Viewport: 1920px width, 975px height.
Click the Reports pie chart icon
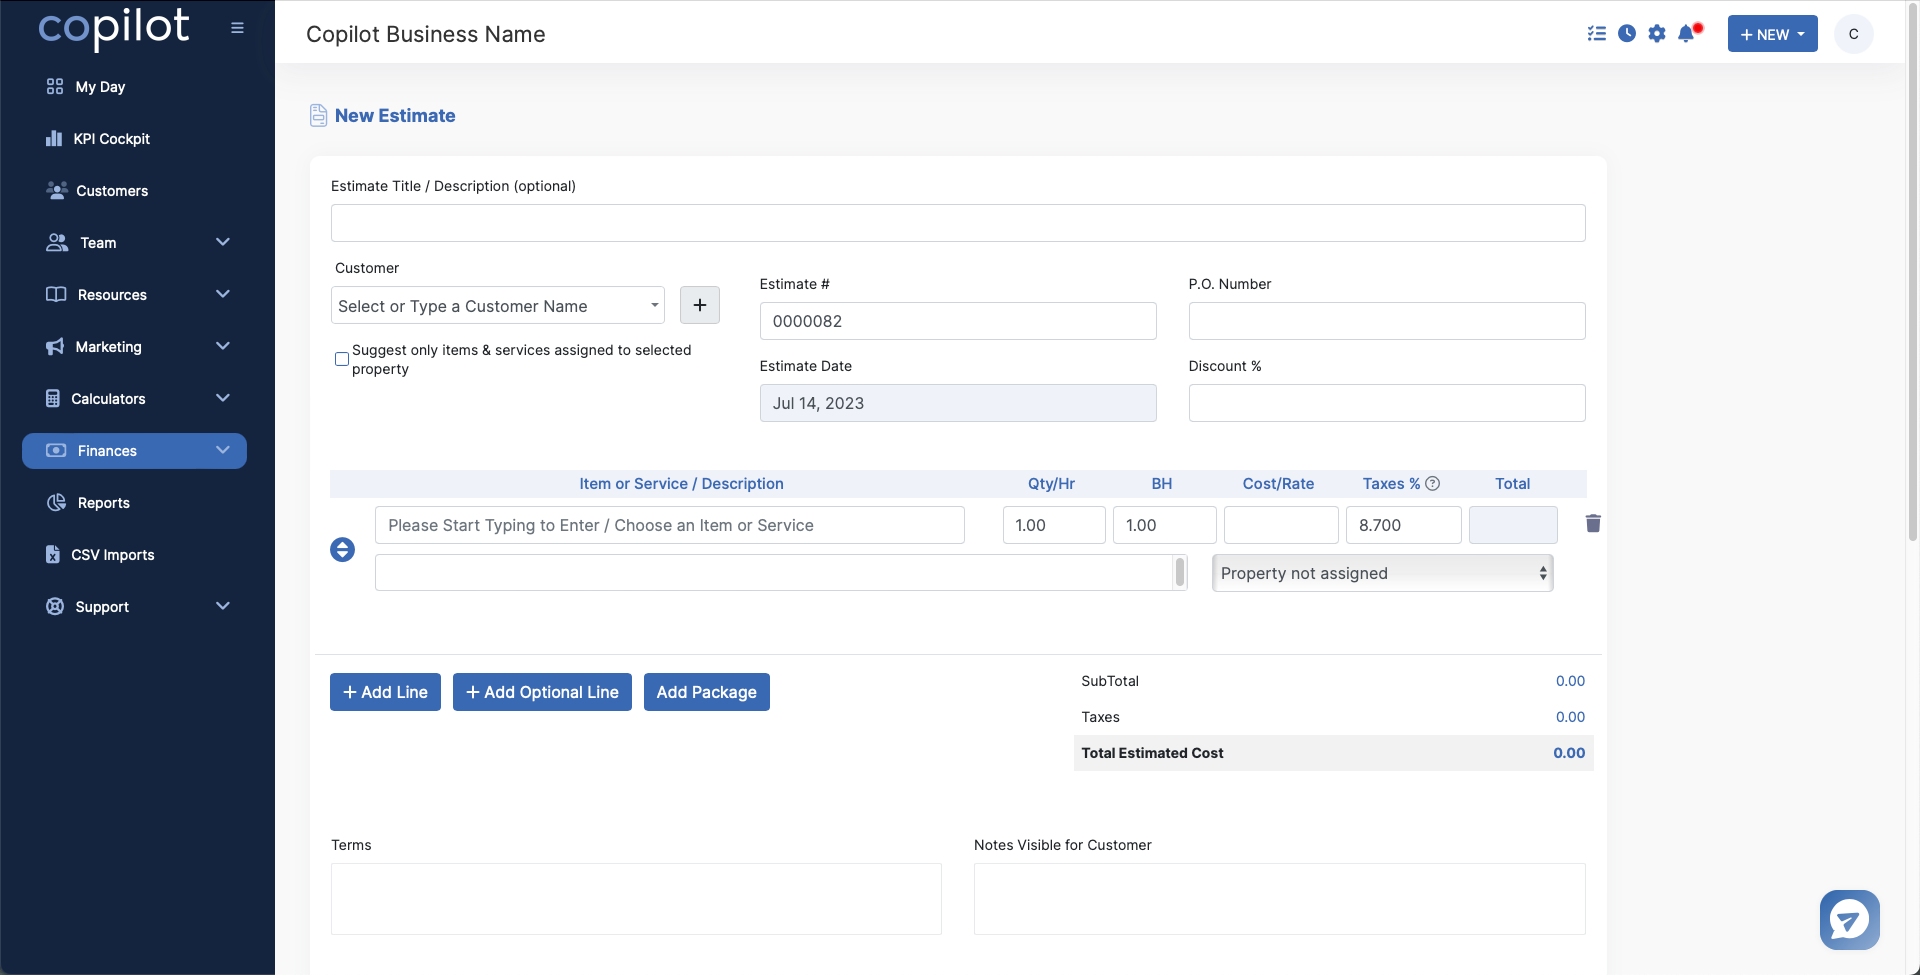[56, 502]
